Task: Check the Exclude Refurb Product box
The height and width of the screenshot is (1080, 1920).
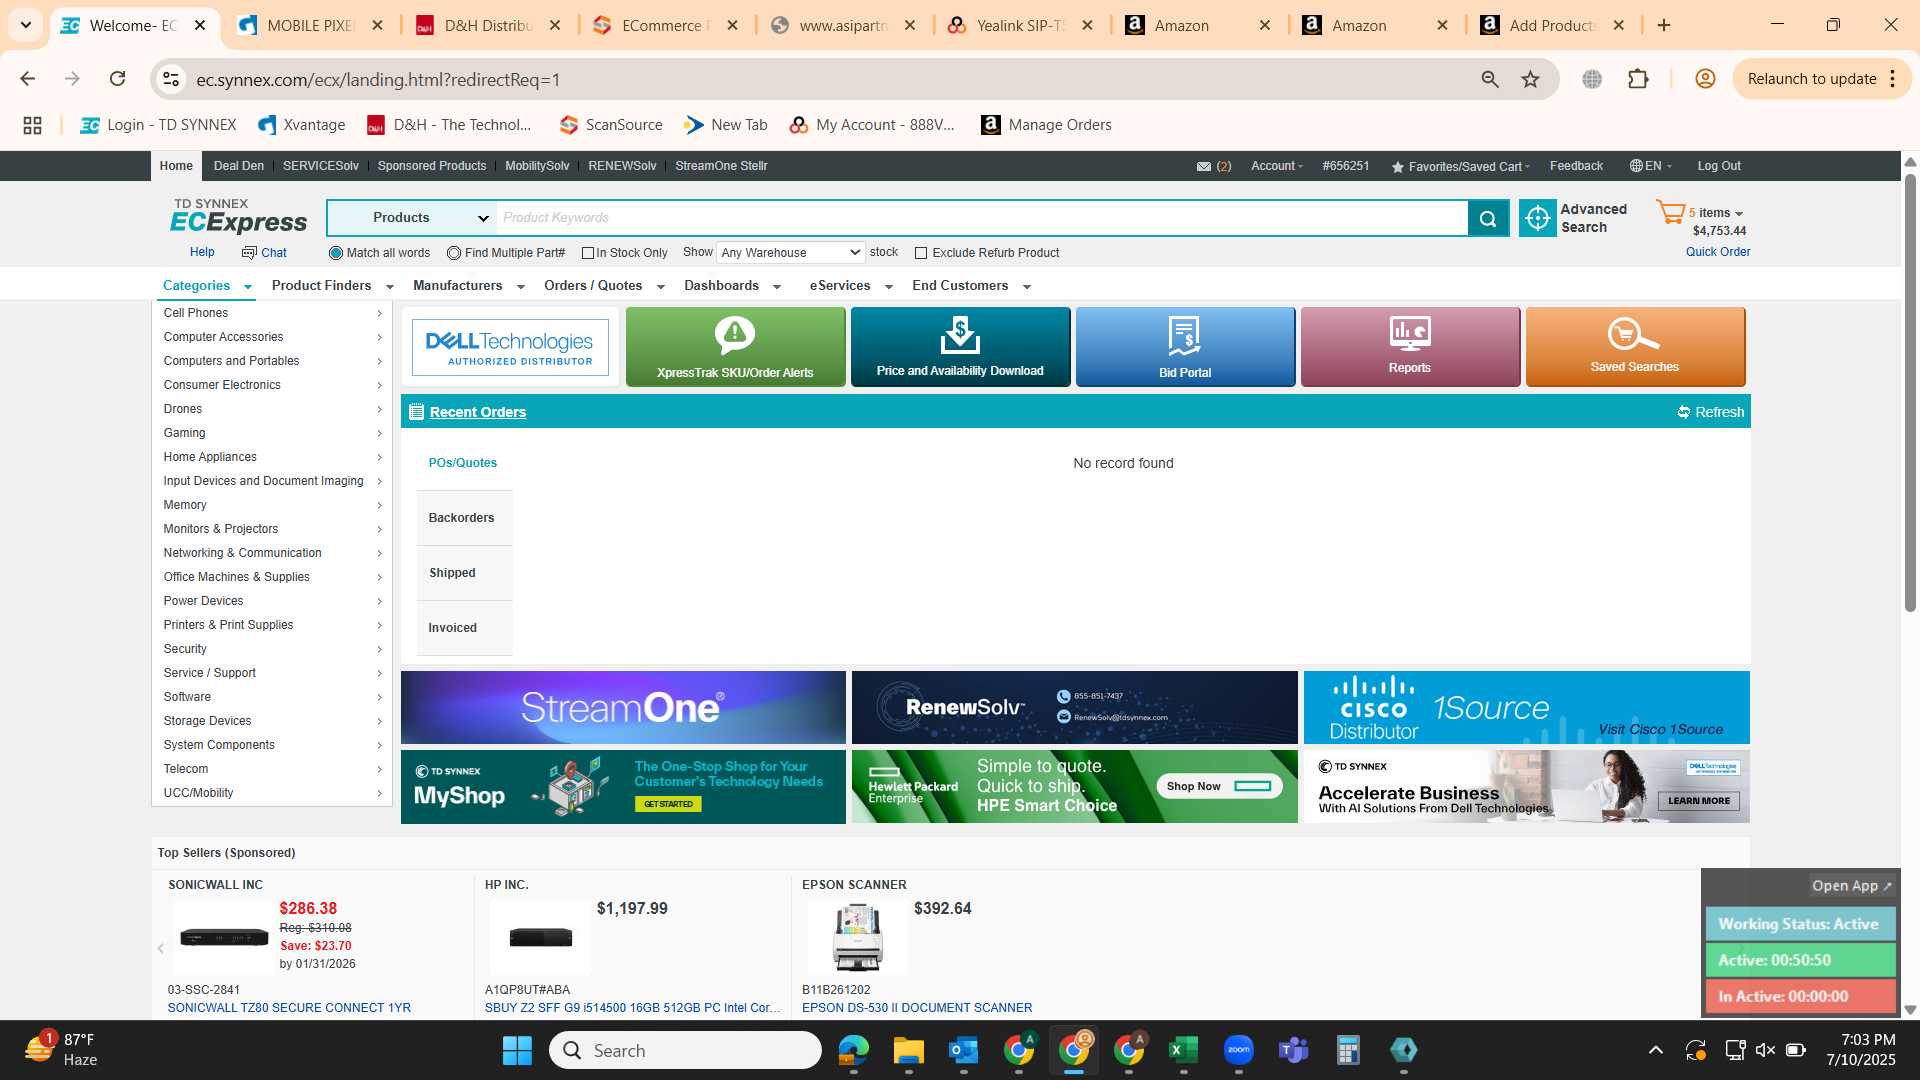Action: pos(921,253)
